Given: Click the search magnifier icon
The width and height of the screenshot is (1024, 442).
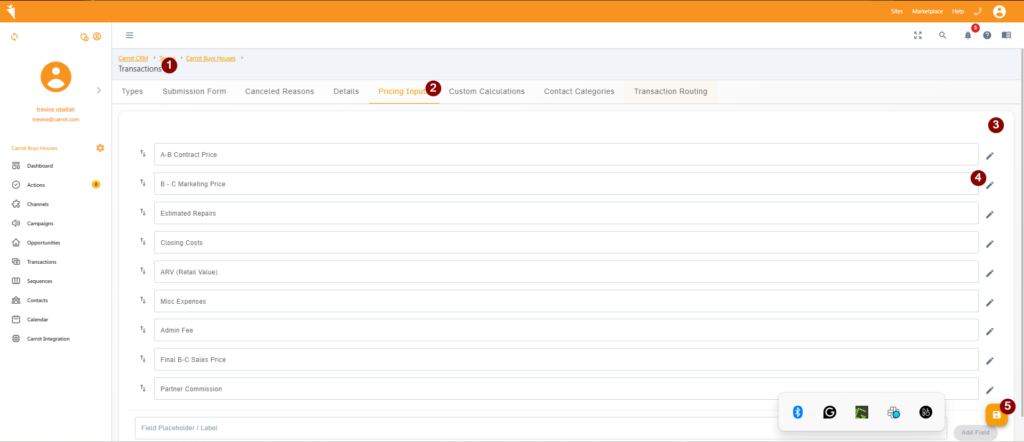Looking at the screenshot, I should pyautogui.click(x=942, y=35).
